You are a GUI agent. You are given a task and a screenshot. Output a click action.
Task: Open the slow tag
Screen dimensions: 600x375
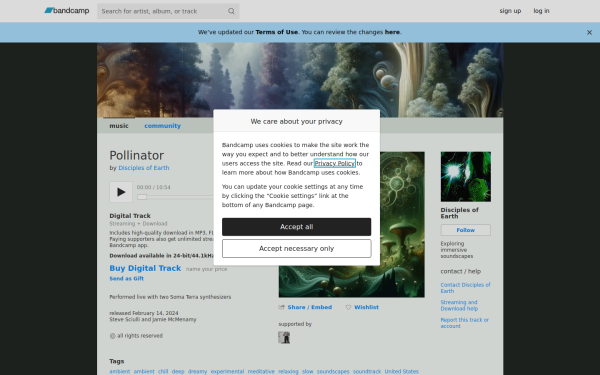tap(308, 372)
